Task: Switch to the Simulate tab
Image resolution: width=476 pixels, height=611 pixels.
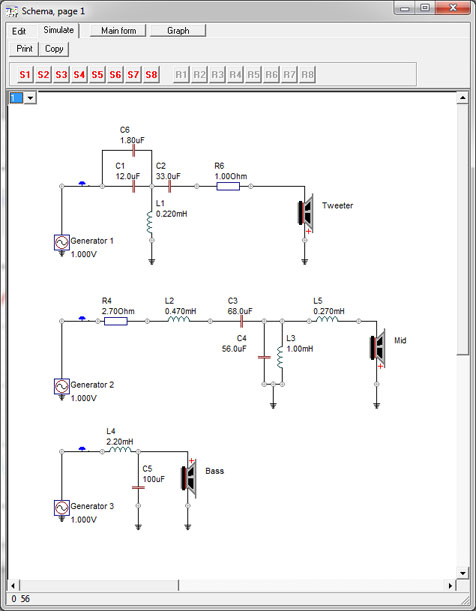Action: pyautogui.click(x=58, y=30)
